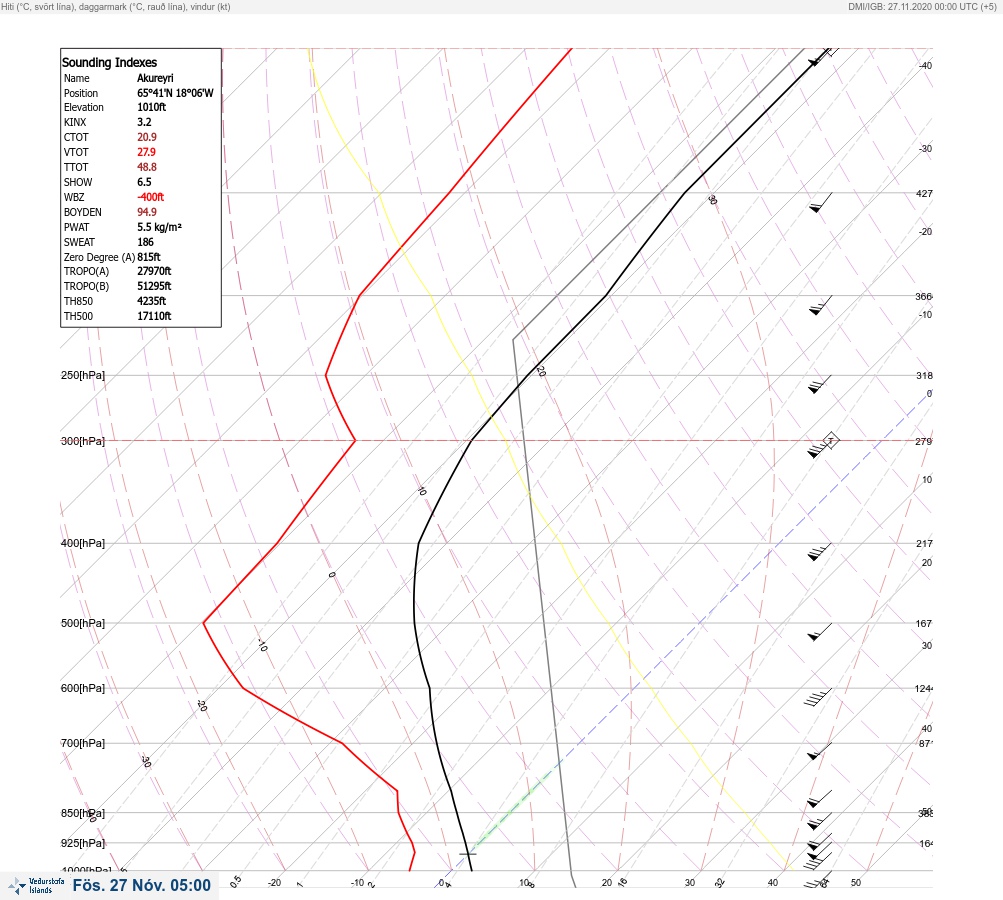This screenshot has height=900, width=1003.
Task: Click the wind barb at 600 hPa level
Action: (x=818, y=697)
